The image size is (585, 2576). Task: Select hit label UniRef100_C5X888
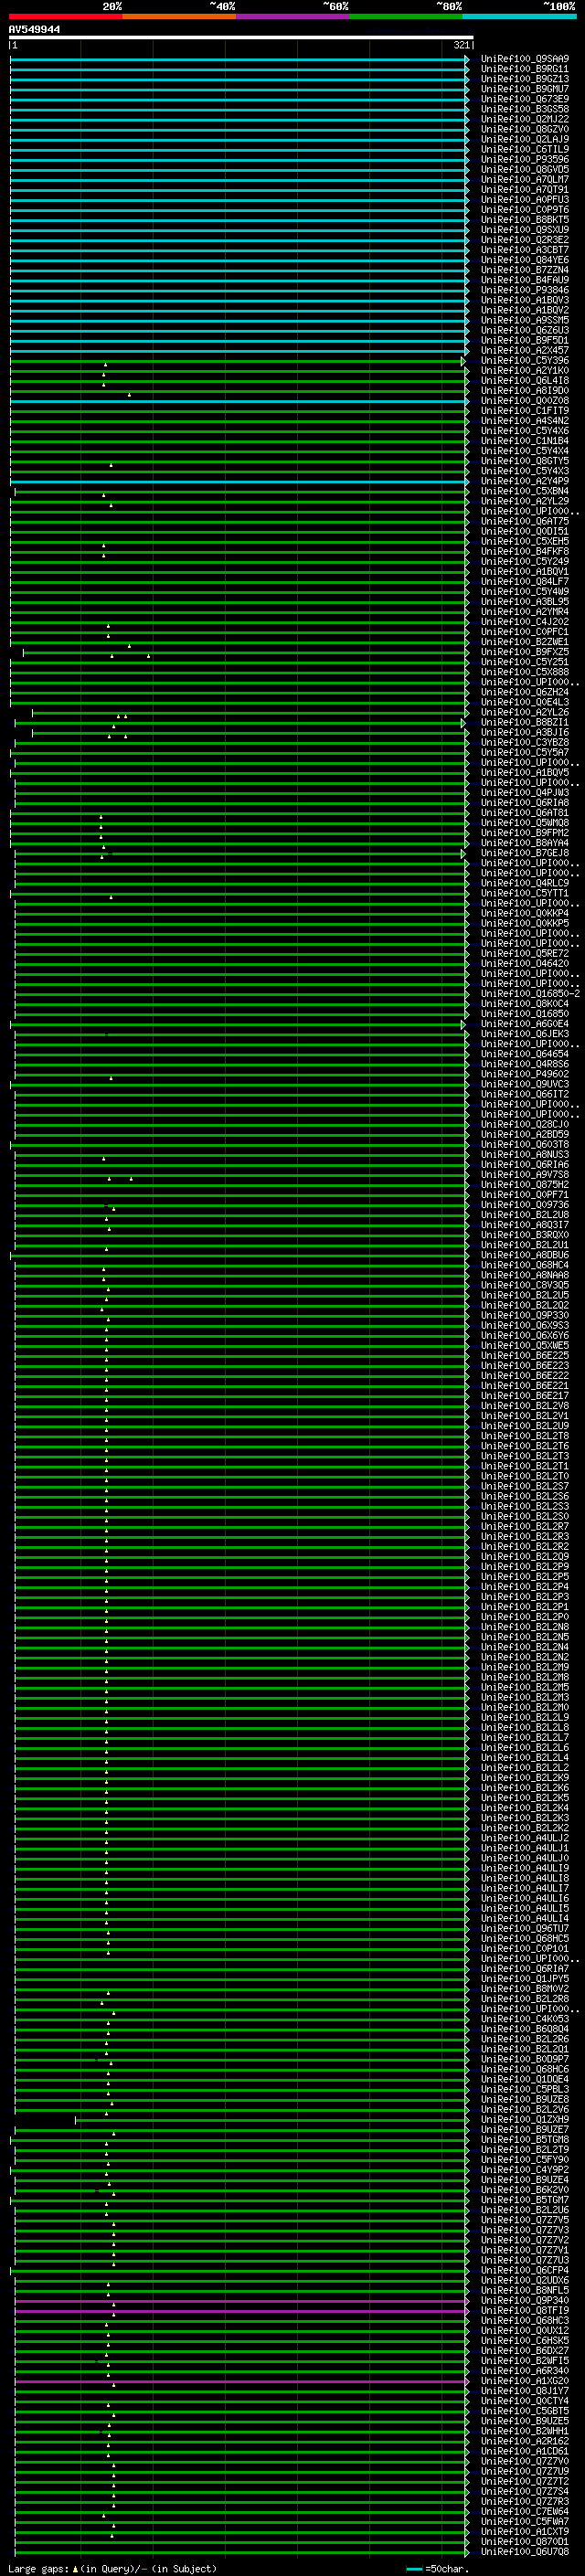tap(524, 672)
